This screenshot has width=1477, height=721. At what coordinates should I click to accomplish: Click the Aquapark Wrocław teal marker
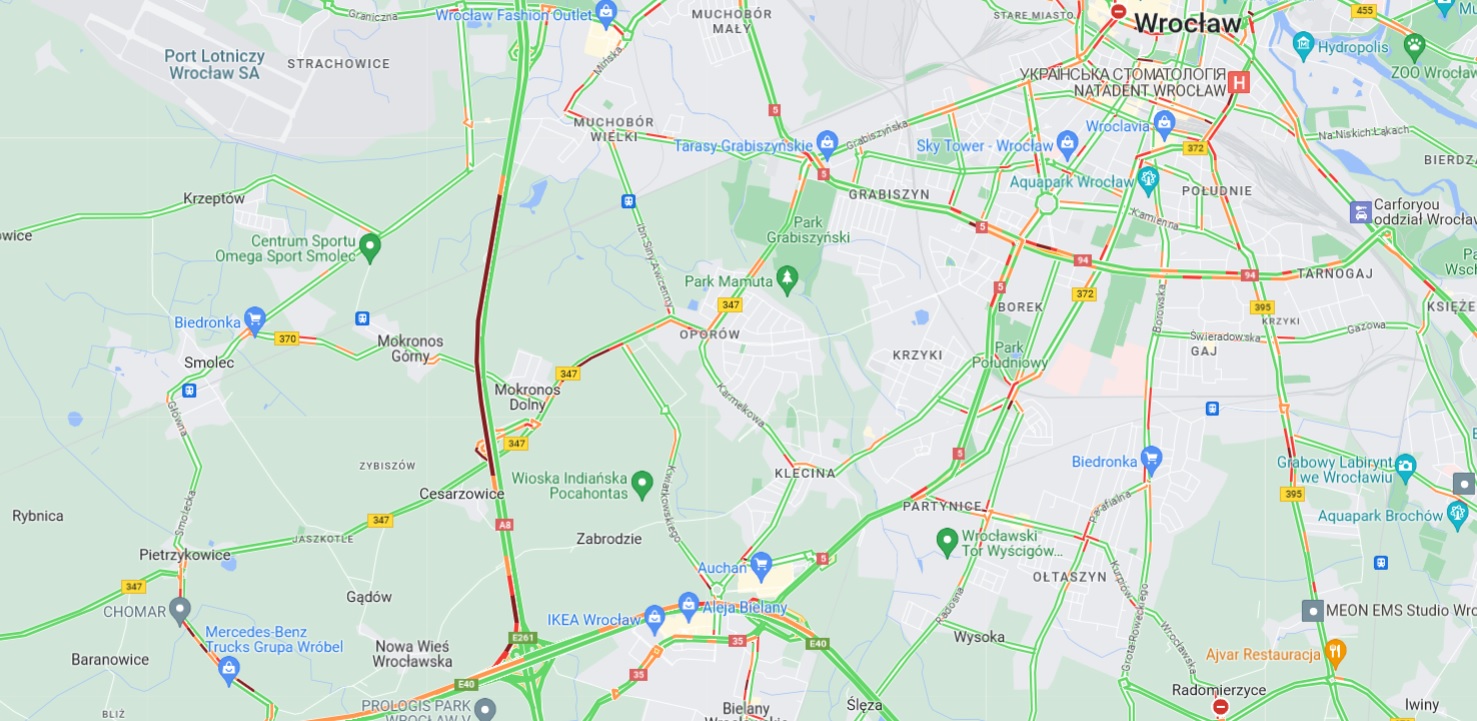[1148, 181]
